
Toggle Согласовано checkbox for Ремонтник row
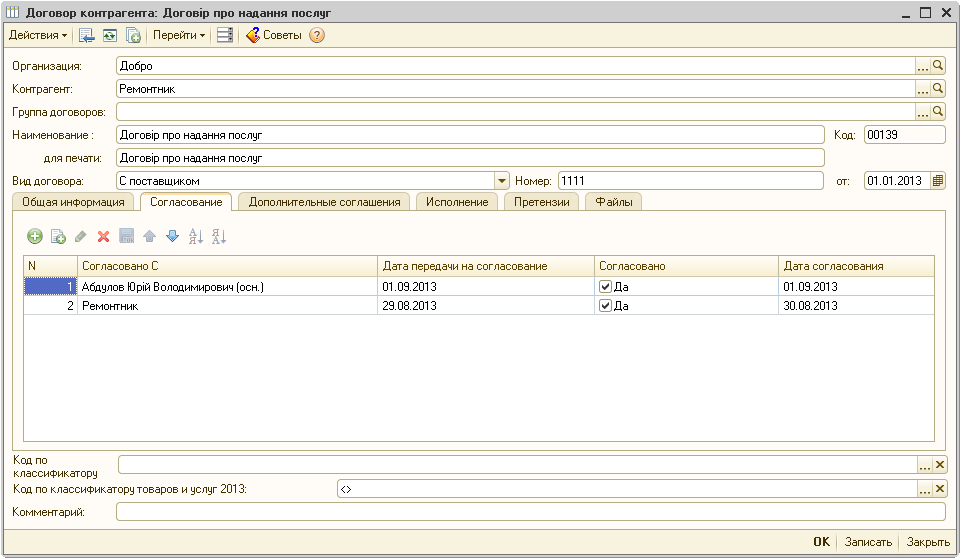pos(605,306)
